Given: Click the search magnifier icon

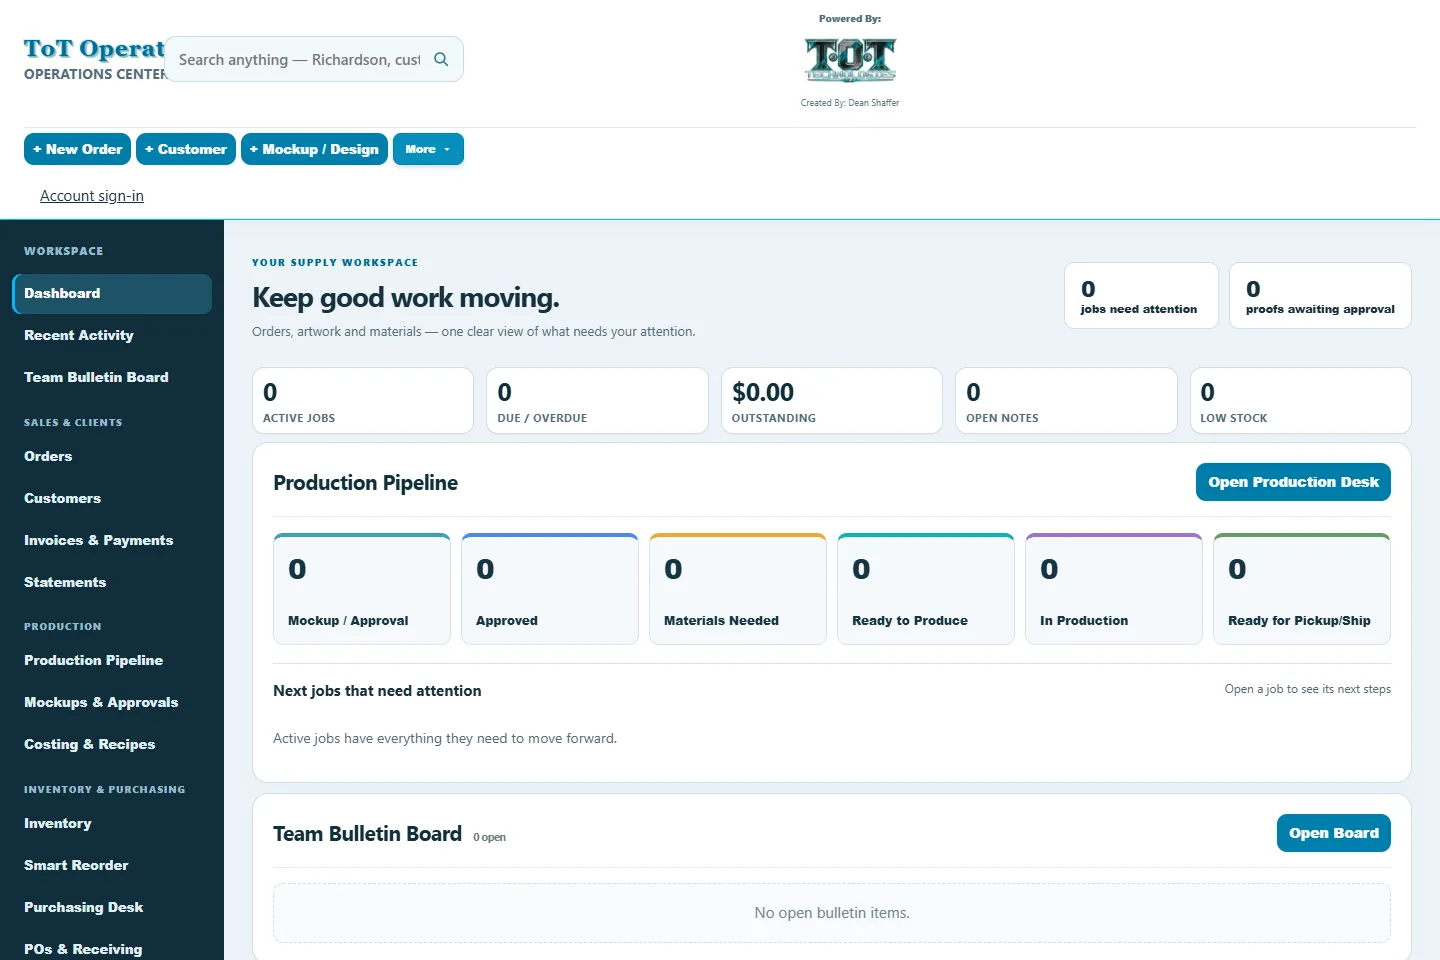Looking at the screenshot, I should [441, 59].
